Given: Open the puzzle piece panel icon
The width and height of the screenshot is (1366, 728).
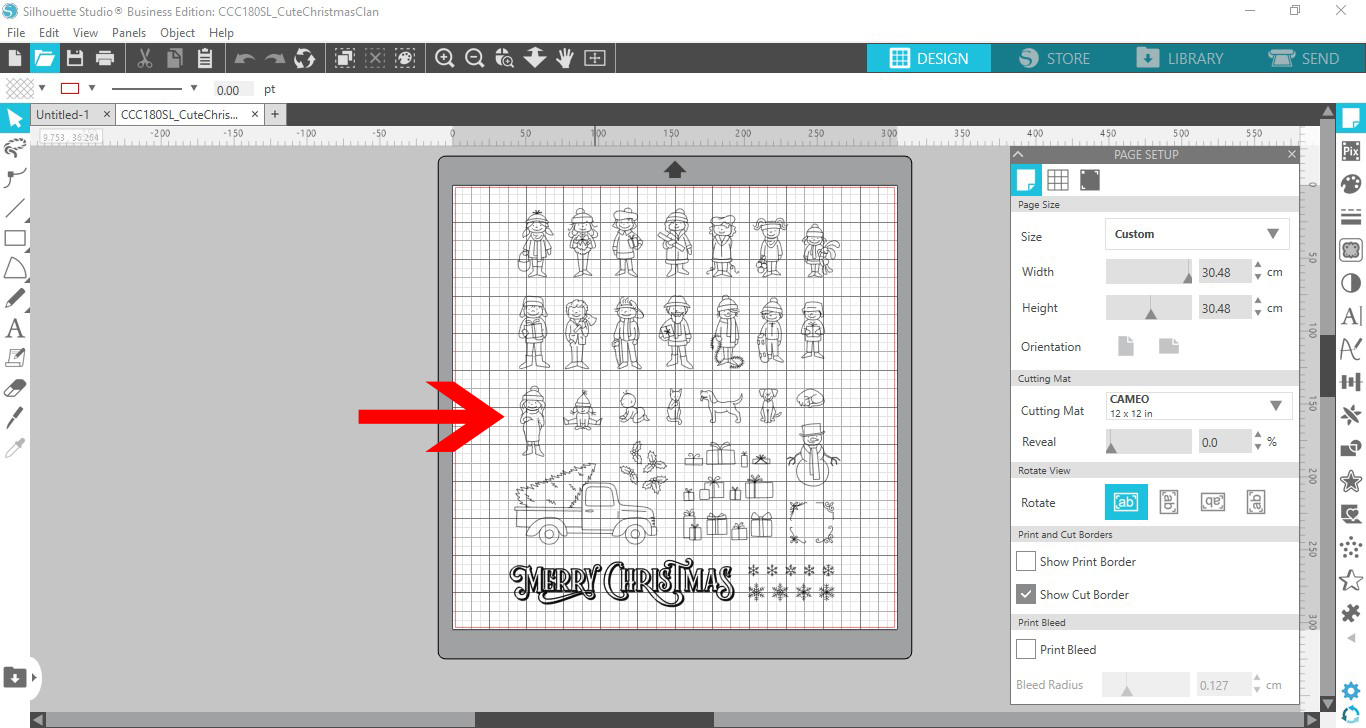Looking at the screenshot, I should tap(1351, 613).
